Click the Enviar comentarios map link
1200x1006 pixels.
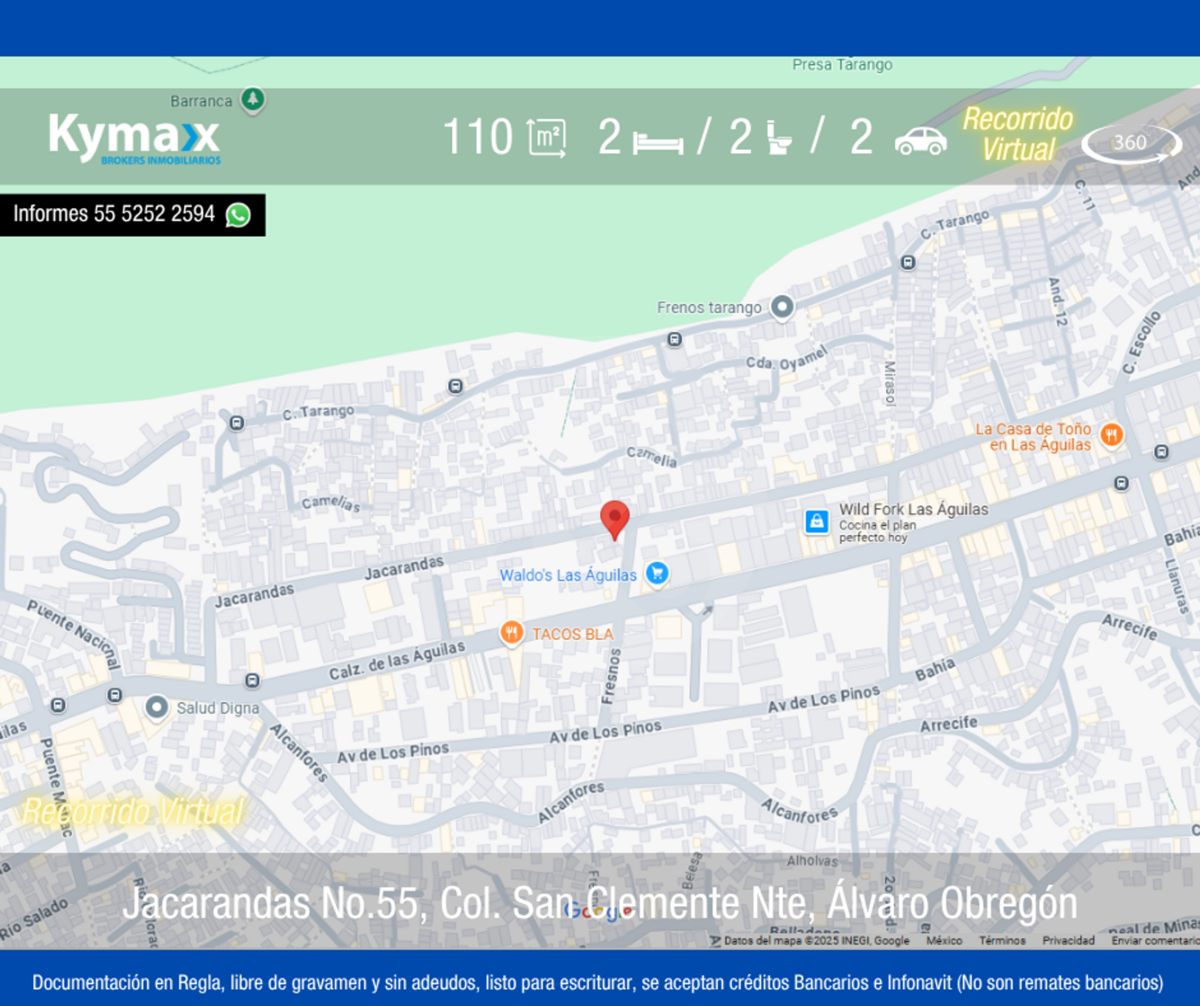click(x=1155, y=940)
